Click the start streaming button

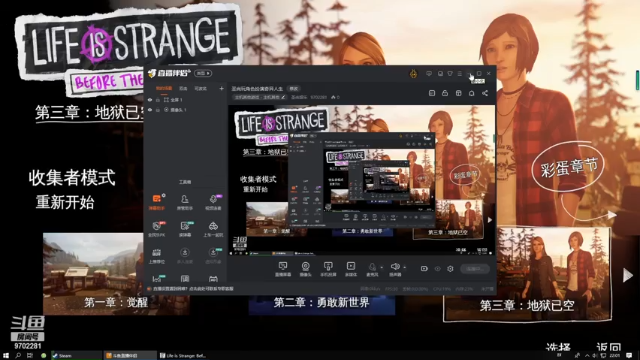coord(475,269)
